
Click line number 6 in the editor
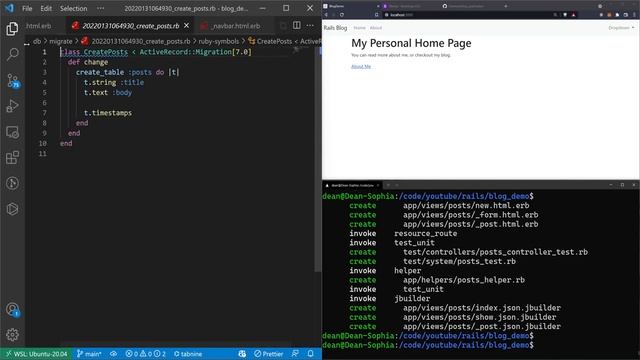pos(44,102)
